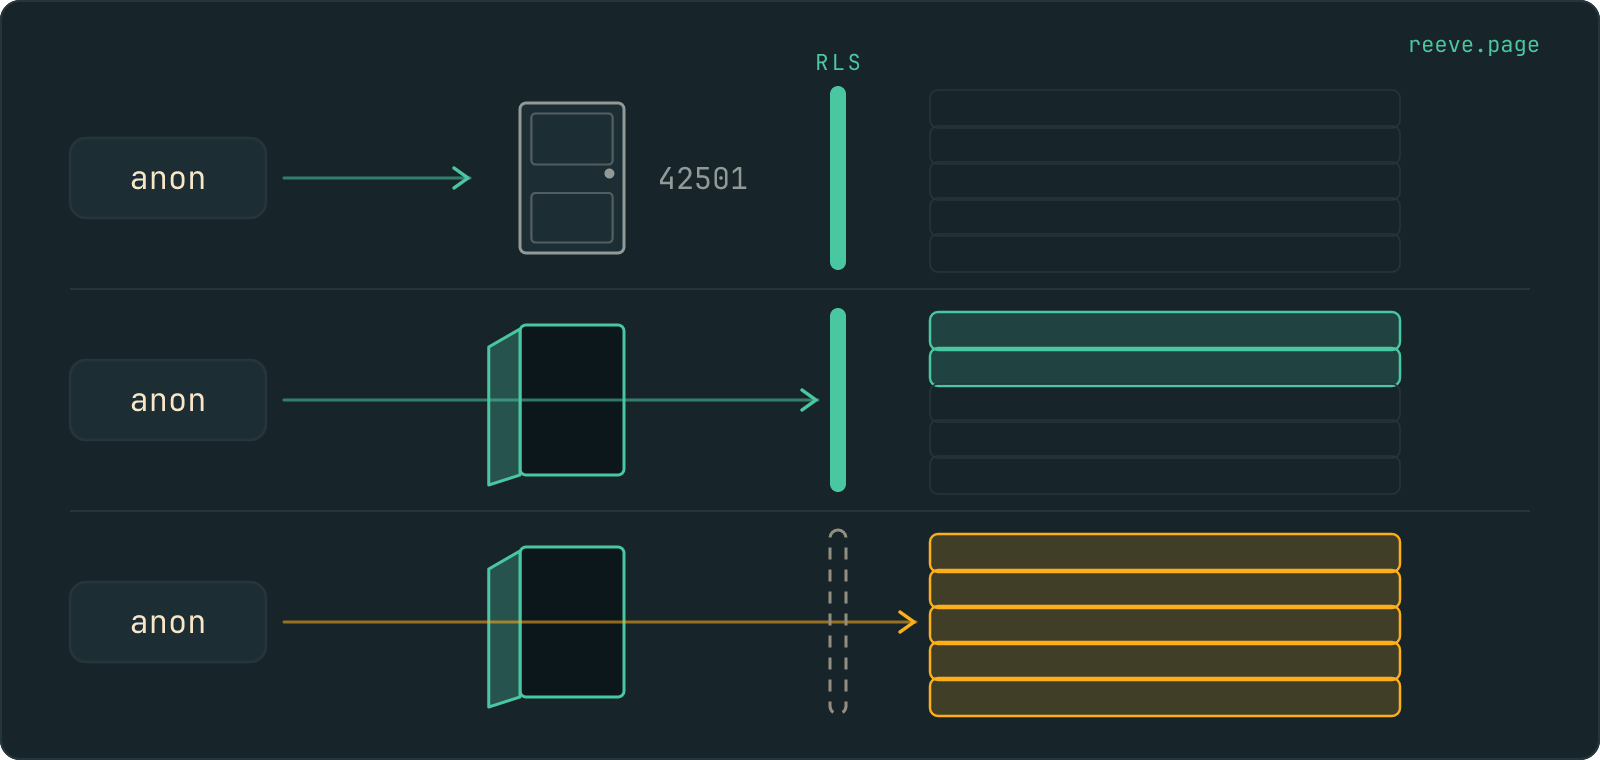Select the topmost orange highlighted row
The image size is (1600, 760).
1165,552
